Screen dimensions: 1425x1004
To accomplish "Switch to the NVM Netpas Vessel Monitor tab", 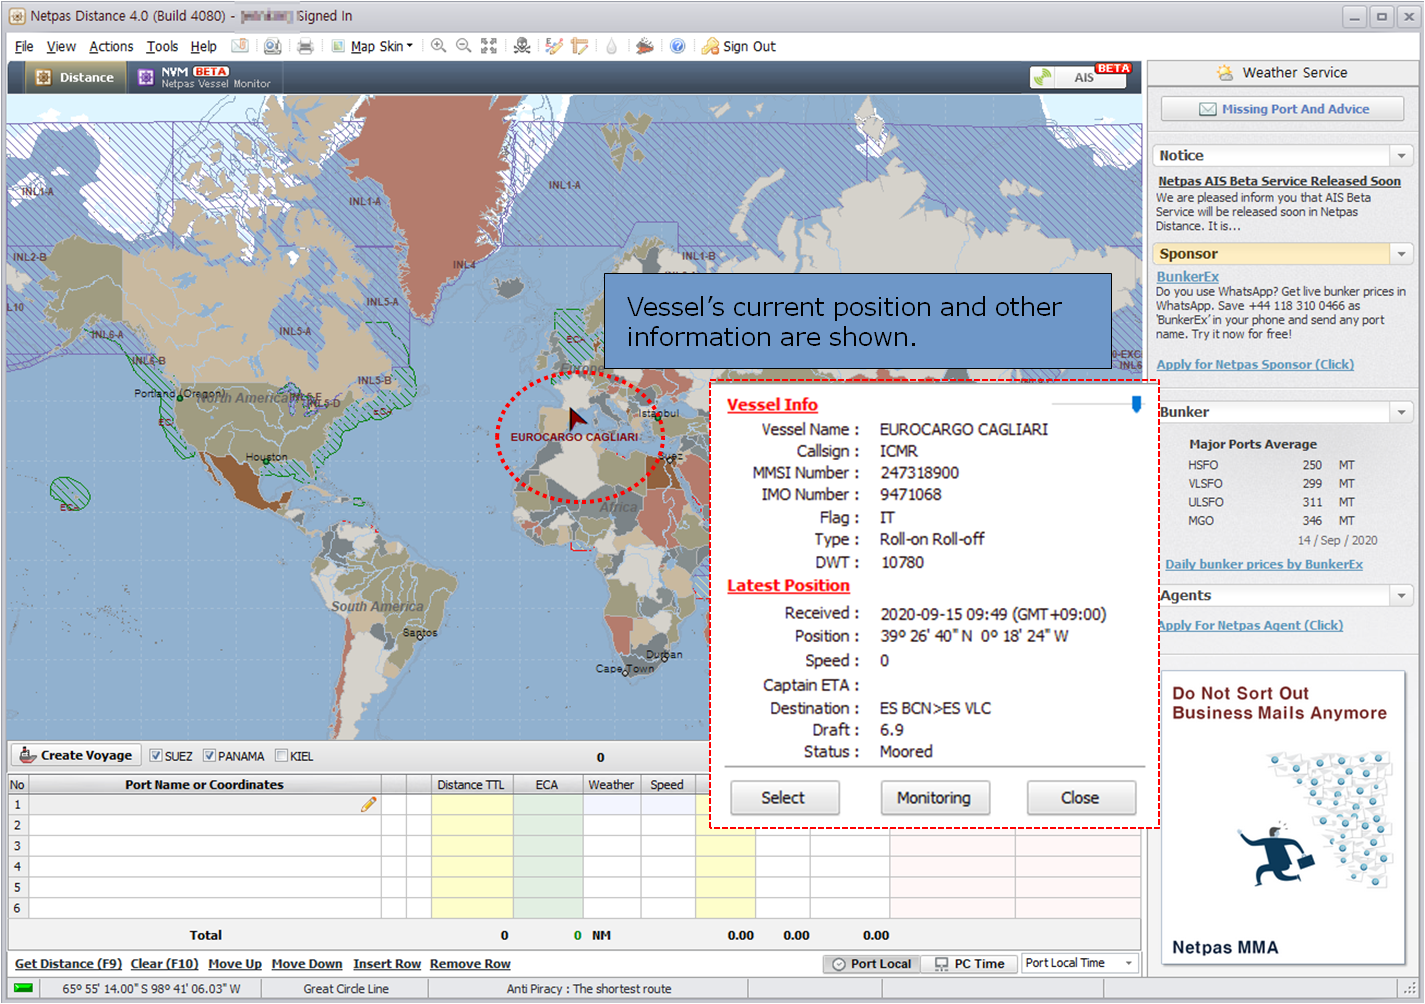I will (205, 77).
